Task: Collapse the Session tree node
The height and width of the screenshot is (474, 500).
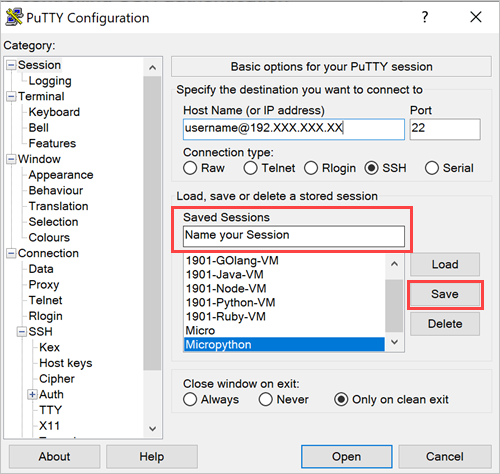Action: point(11,65)
